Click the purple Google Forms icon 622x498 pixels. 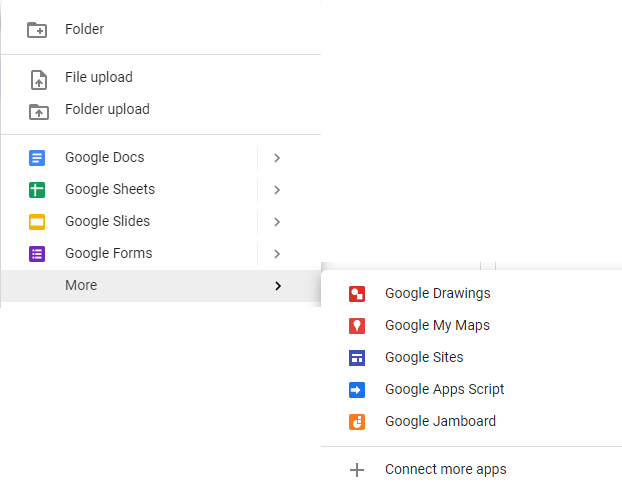click(37, 254)
